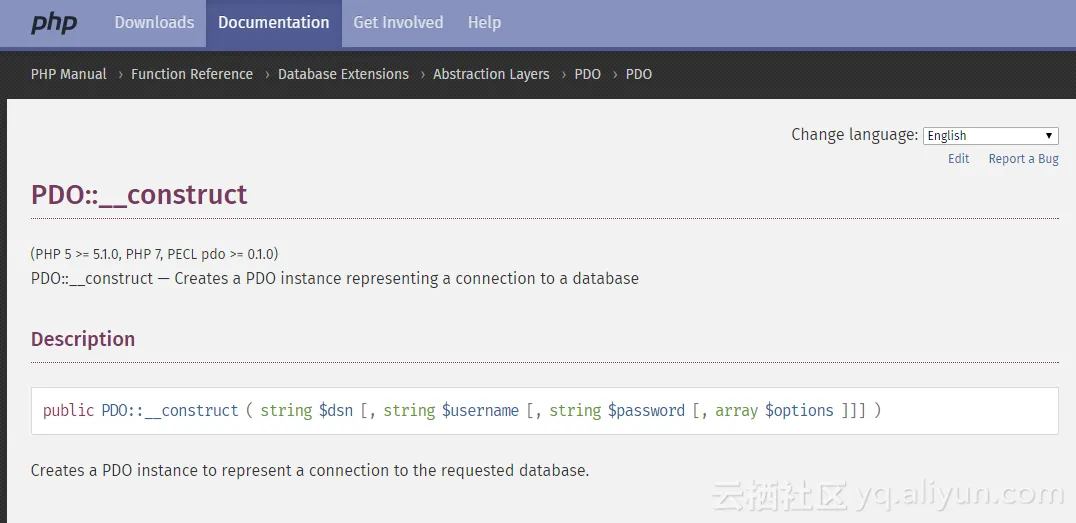Go to Database Extensions breadcrumb
This screenshot has width=1076, height=523.
(x=343, y=74)
